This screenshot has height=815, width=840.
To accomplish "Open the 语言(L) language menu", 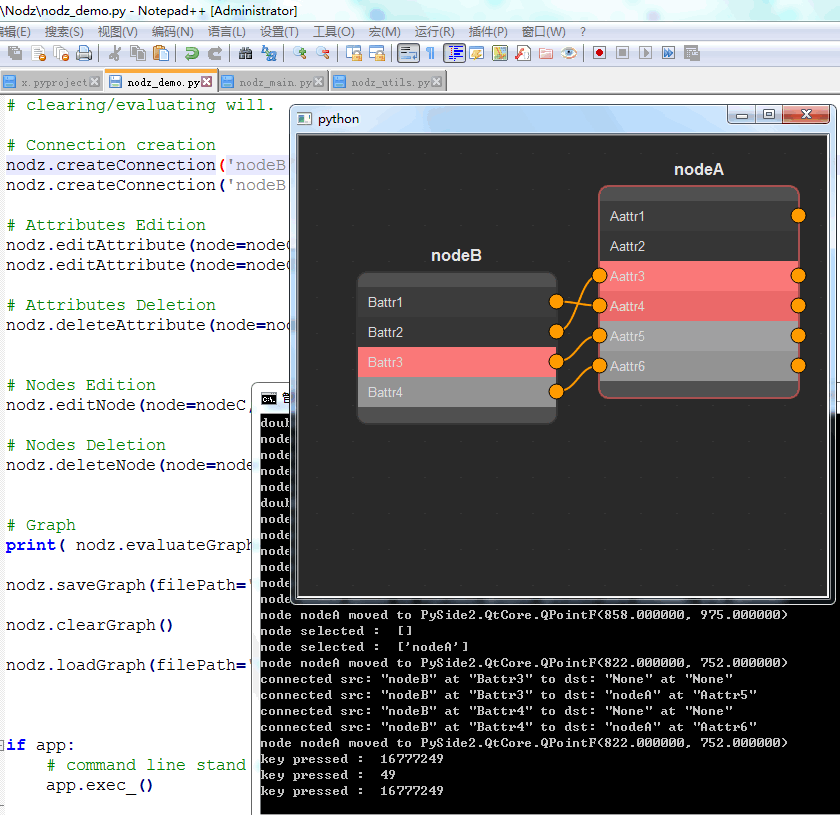I will point(227,32).
